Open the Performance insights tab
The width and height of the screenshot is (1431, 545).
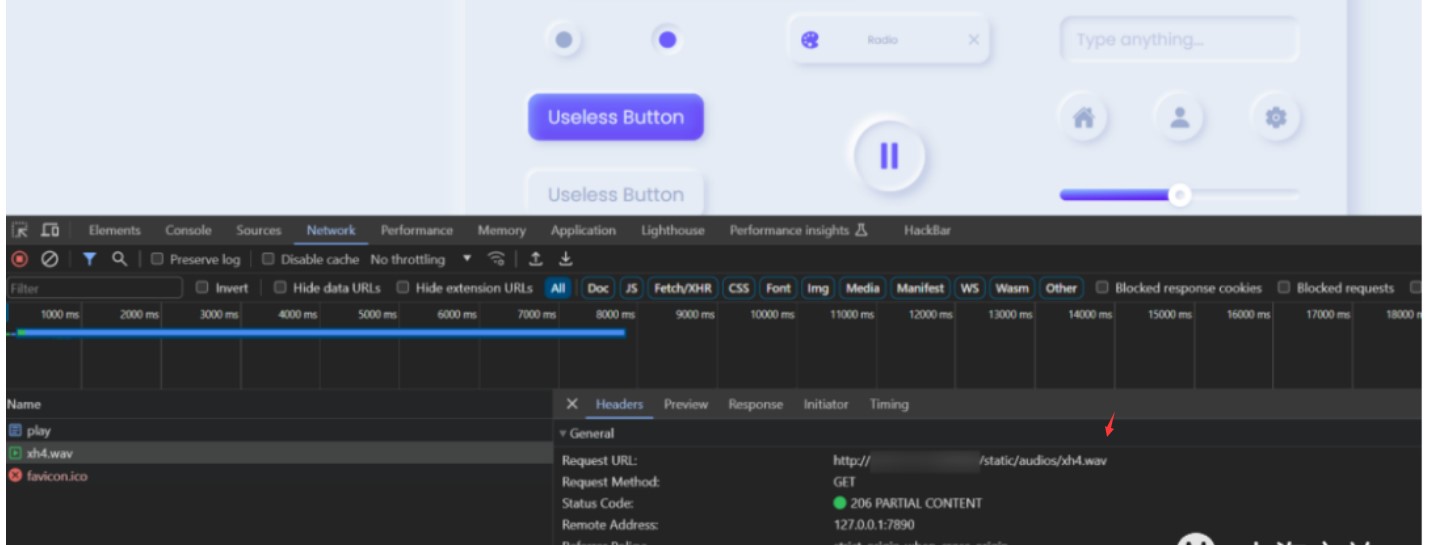pyautogui.click(x=798, y=230)
